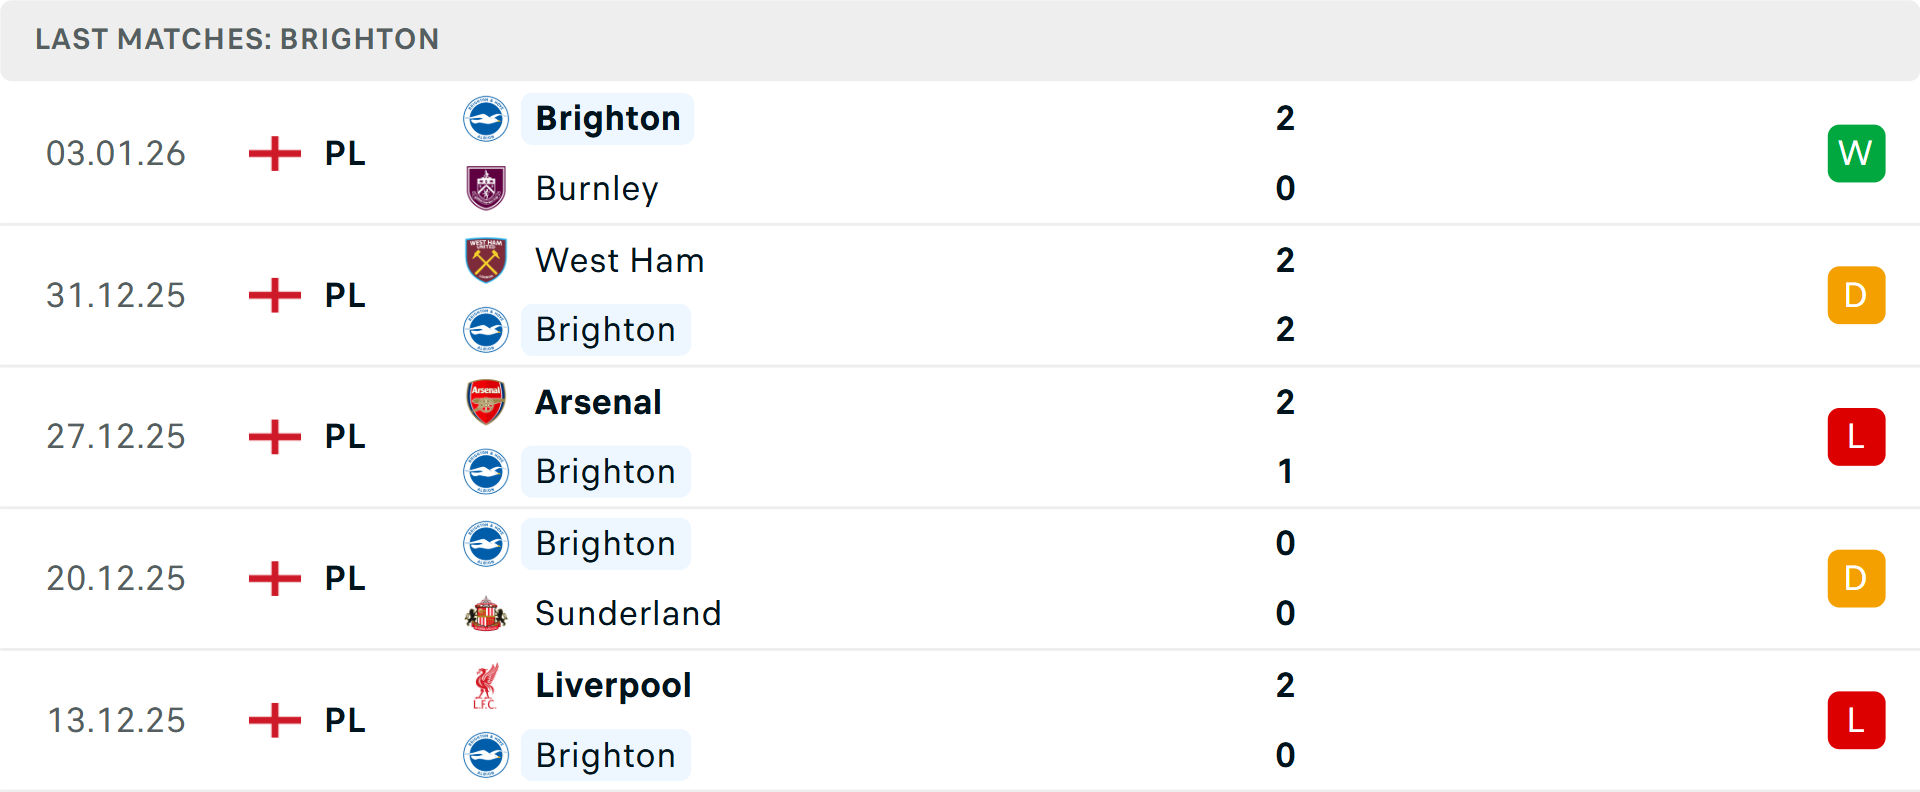The height and width of the screenshot is (792, 1920).
Task: Click Brighton crest in the Burnley match
Action: click(486, 119)
